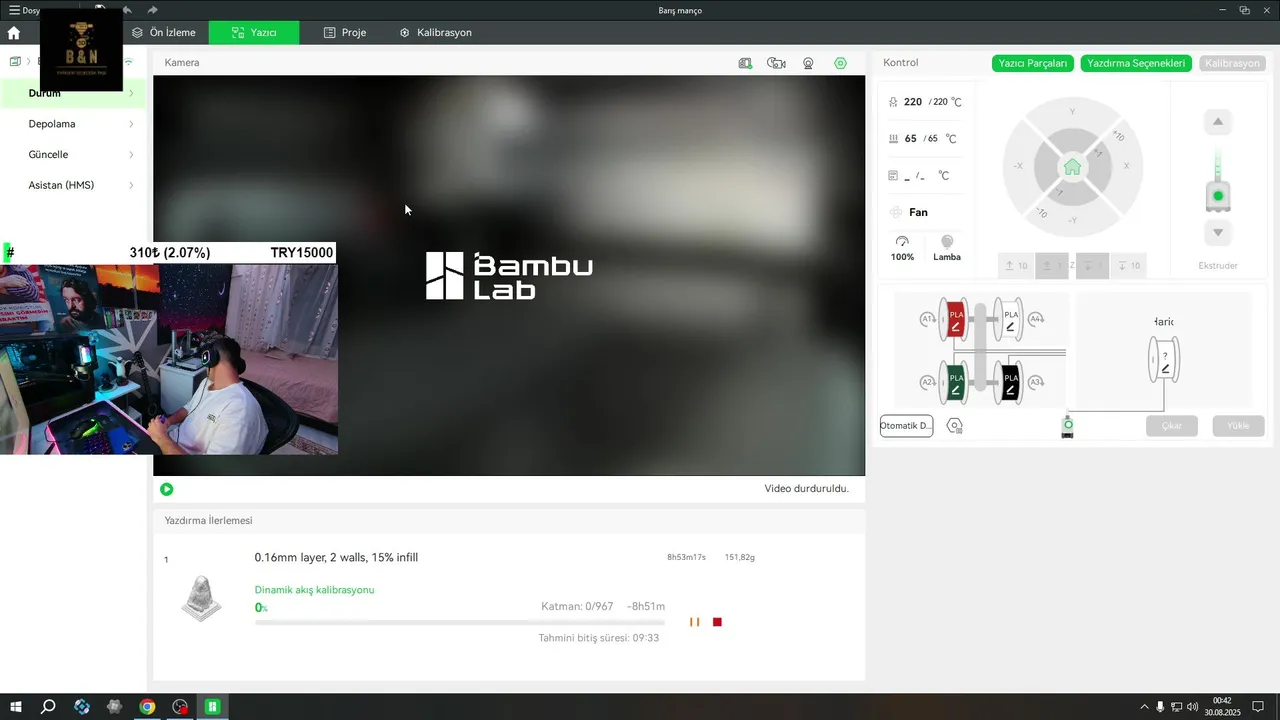
Task: Click the Çıkar unload button
Action: pyautogui.click(x=1171, y=426)
